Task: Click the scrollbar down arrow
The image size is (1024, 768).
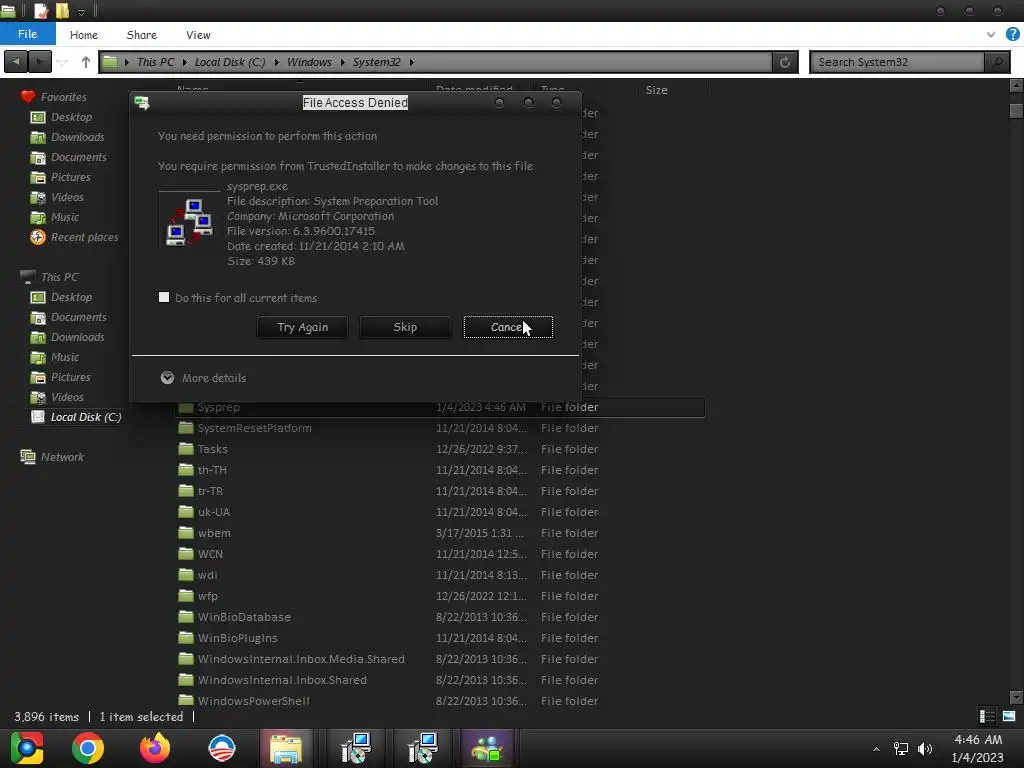Action: [x=1016, y=697]
